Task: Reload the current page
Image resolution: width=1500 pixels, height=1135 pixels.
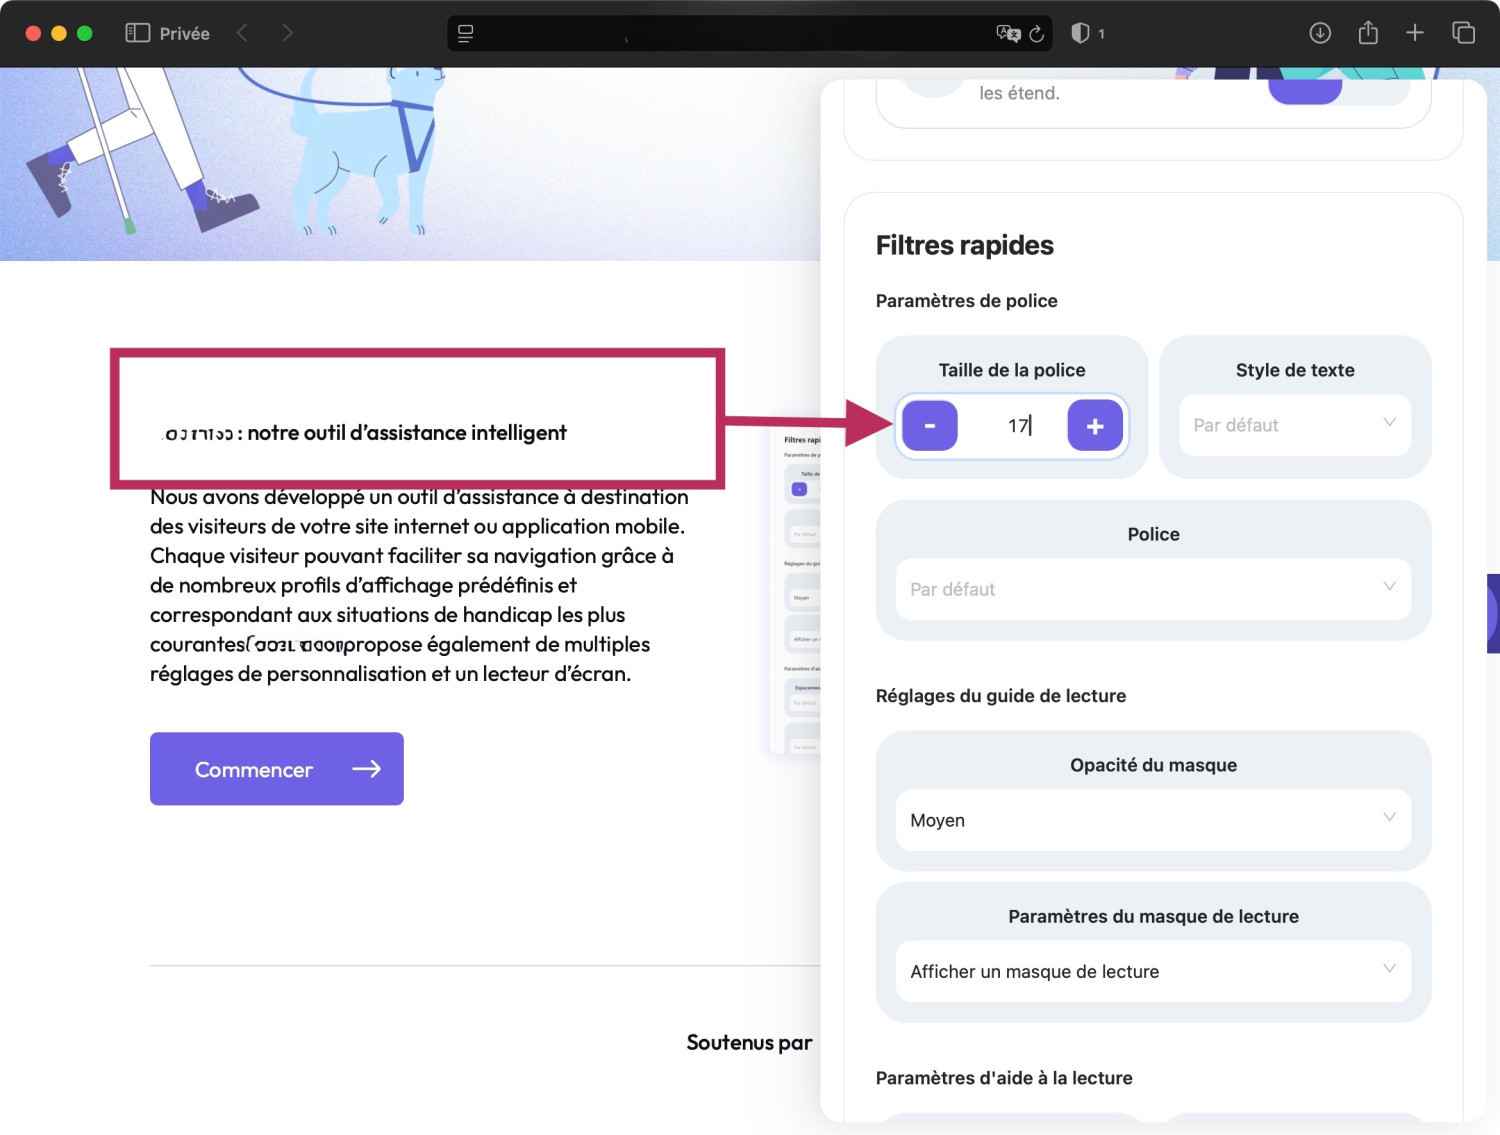Action: click(1037, 34)
